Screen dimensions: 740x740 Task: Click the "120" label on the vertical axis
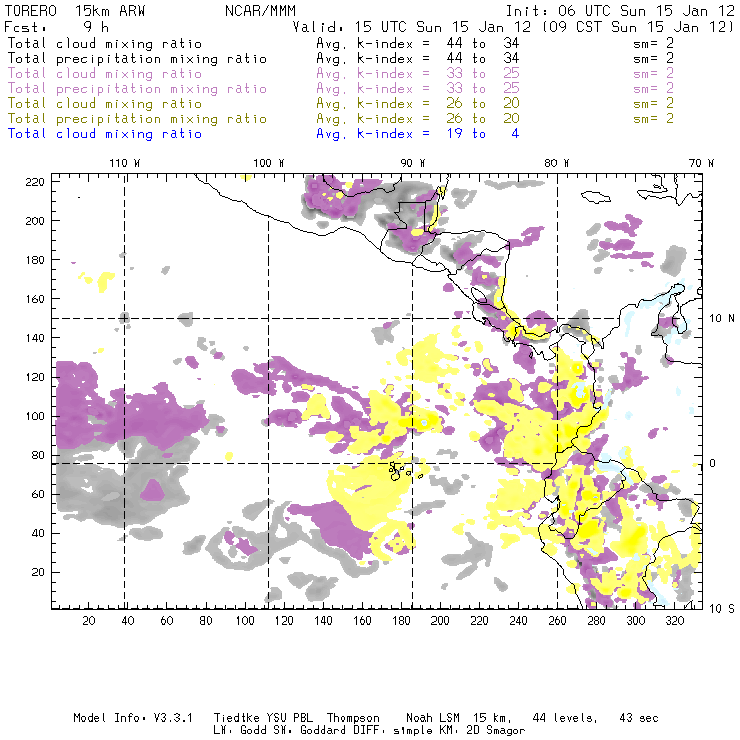35,377
